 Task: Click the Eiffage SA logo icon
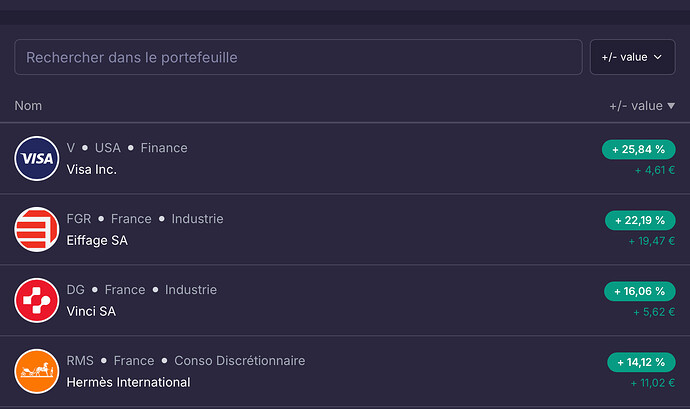pyautogui.click(x=37, y=229)
